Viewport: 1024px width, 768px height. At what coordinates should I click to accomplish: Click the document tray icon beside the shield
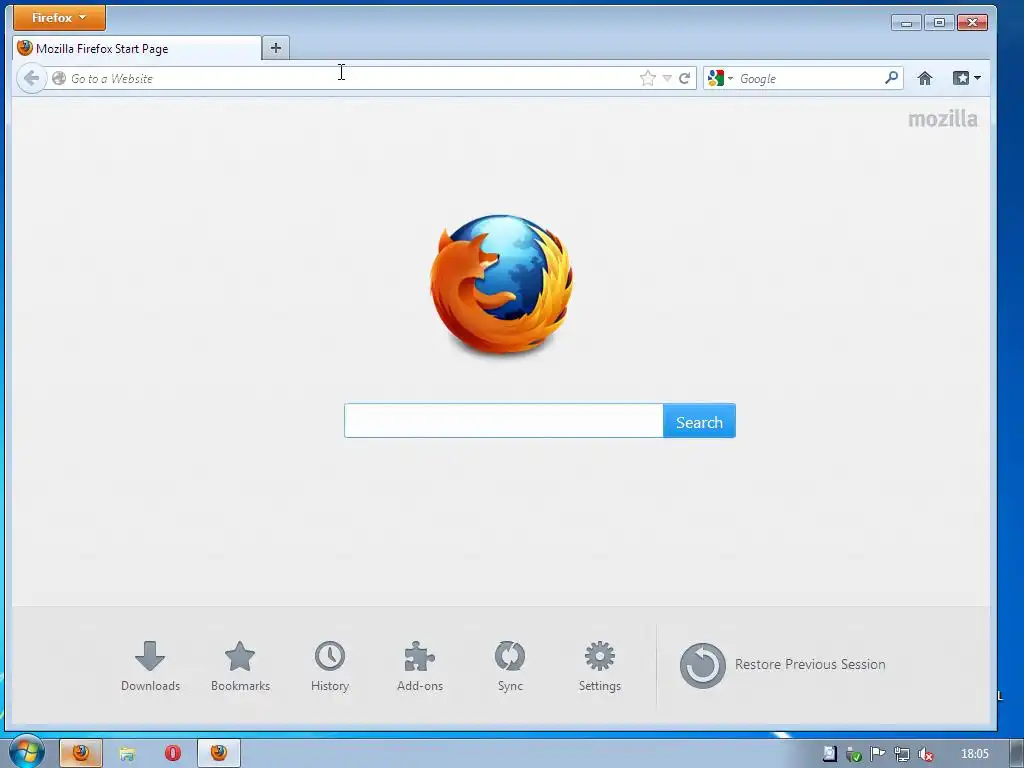coord(829,754)
